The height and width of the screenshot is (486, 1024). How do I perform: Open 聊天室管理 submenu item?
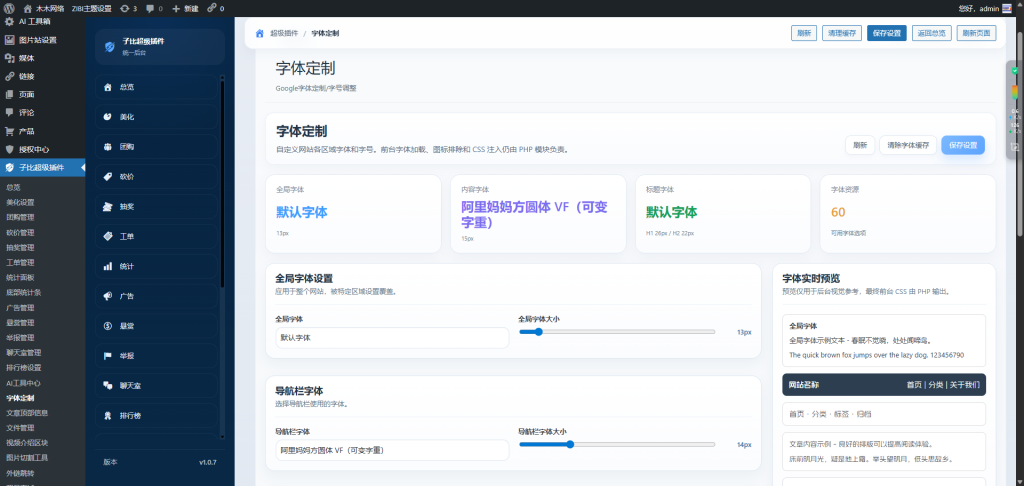click(24, 353)
